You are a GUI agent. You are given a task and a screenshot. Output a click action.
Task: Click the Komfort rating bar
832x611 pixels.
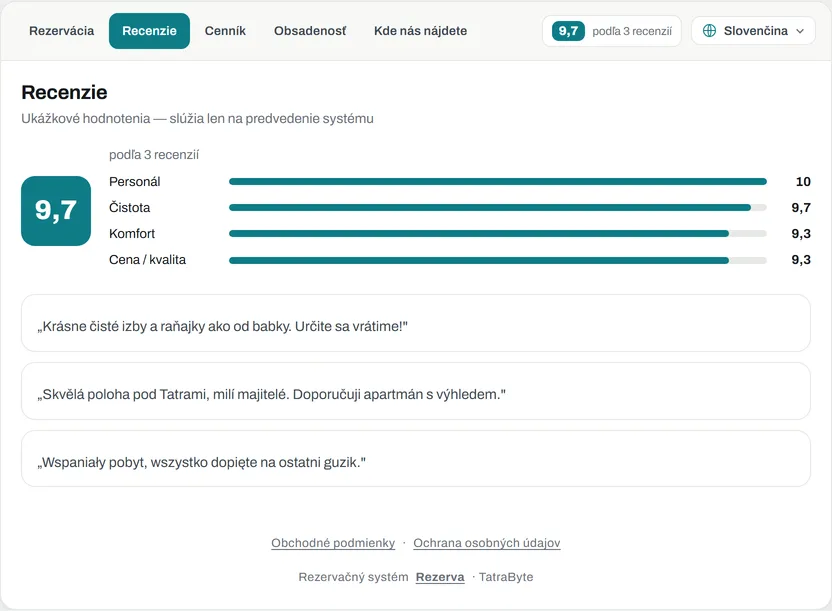(x=498, y=233)
